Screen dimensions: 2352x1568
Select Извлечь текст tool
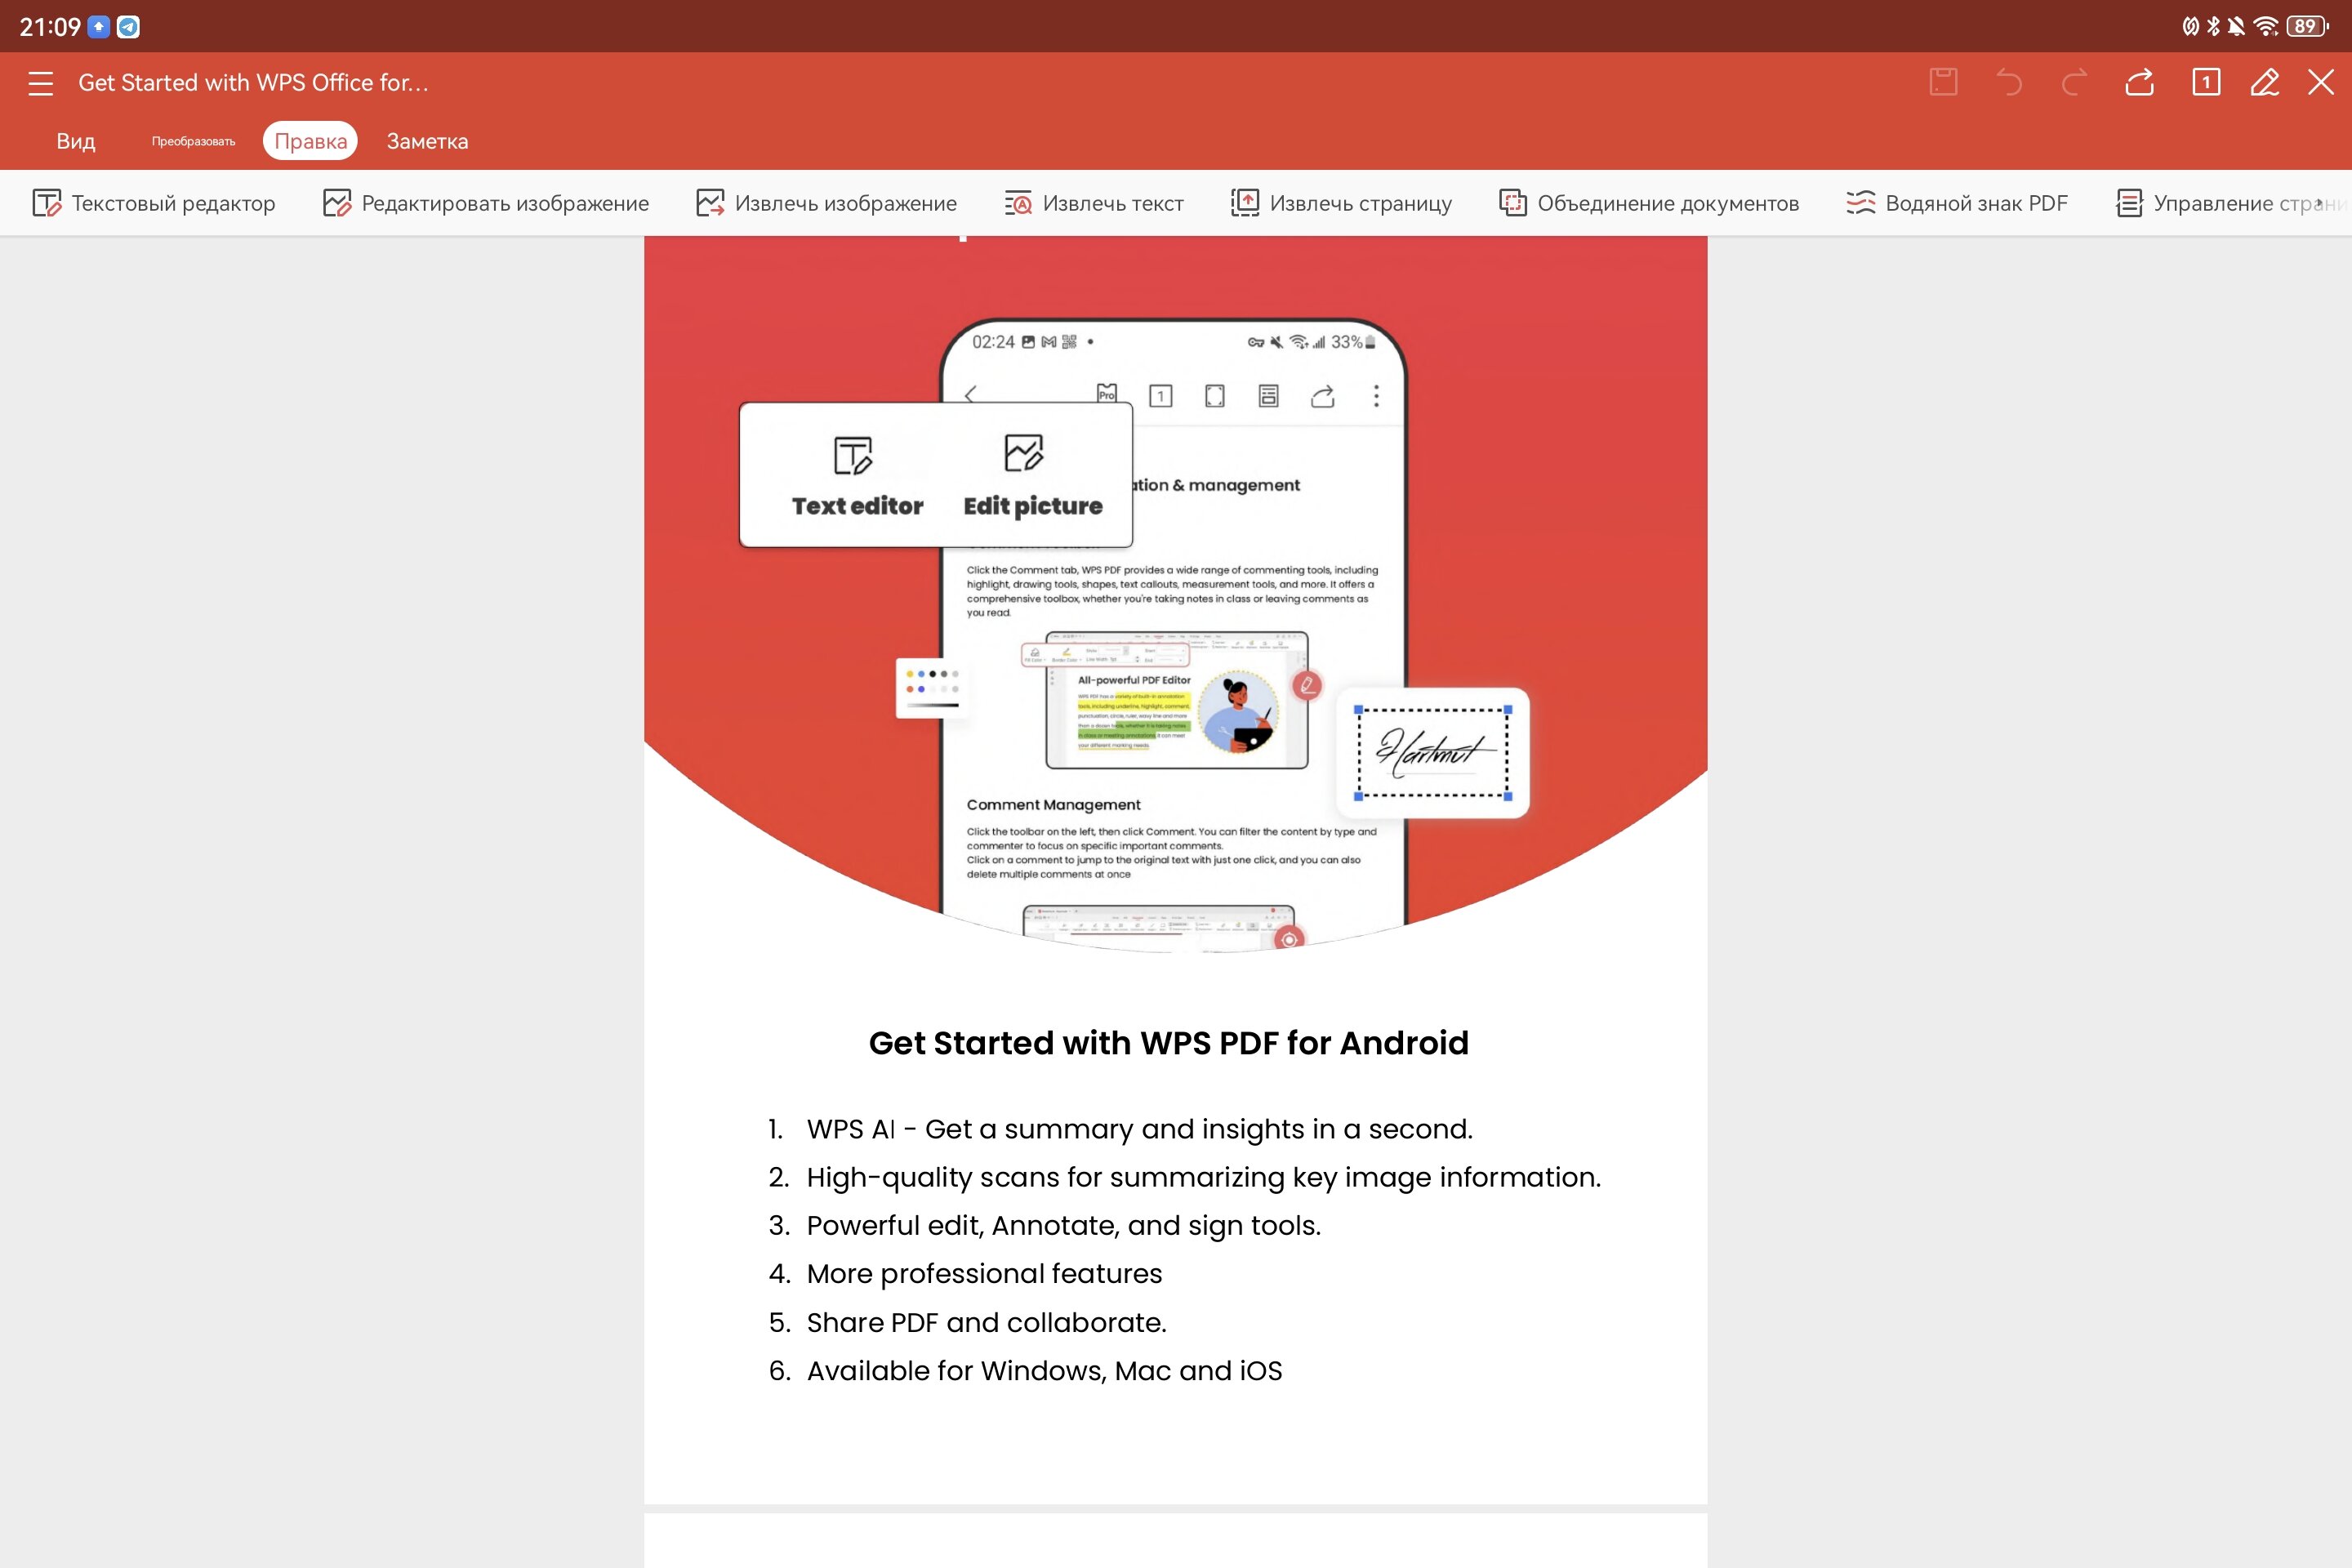[1094, 203]
